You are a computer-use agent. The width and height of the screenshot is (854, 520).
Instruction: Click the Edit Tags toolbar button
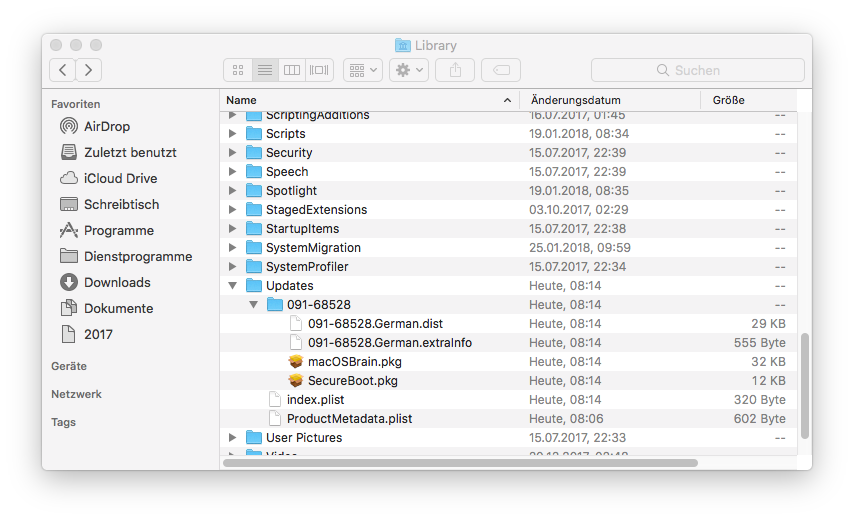tap(501, 70)
